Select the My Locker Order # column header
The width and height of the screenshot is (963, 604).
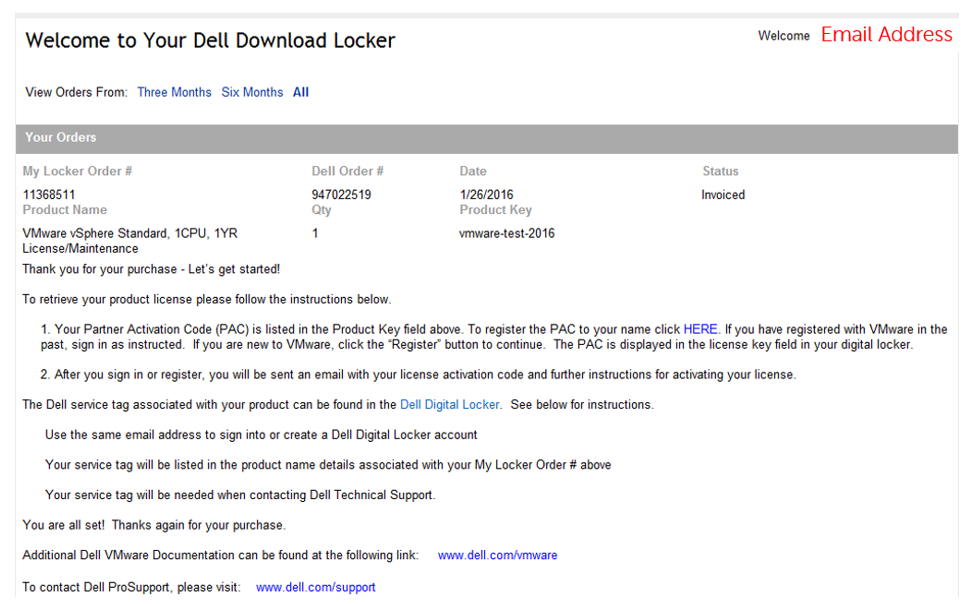77,170
